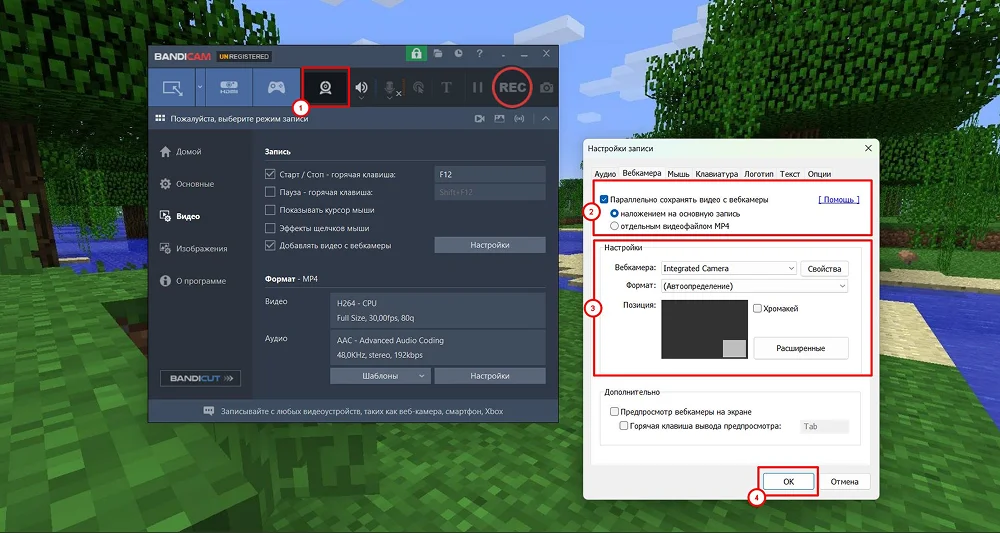Click the Расширенные button
Screen dimensions: 1000x533
[x=801, y=348]
